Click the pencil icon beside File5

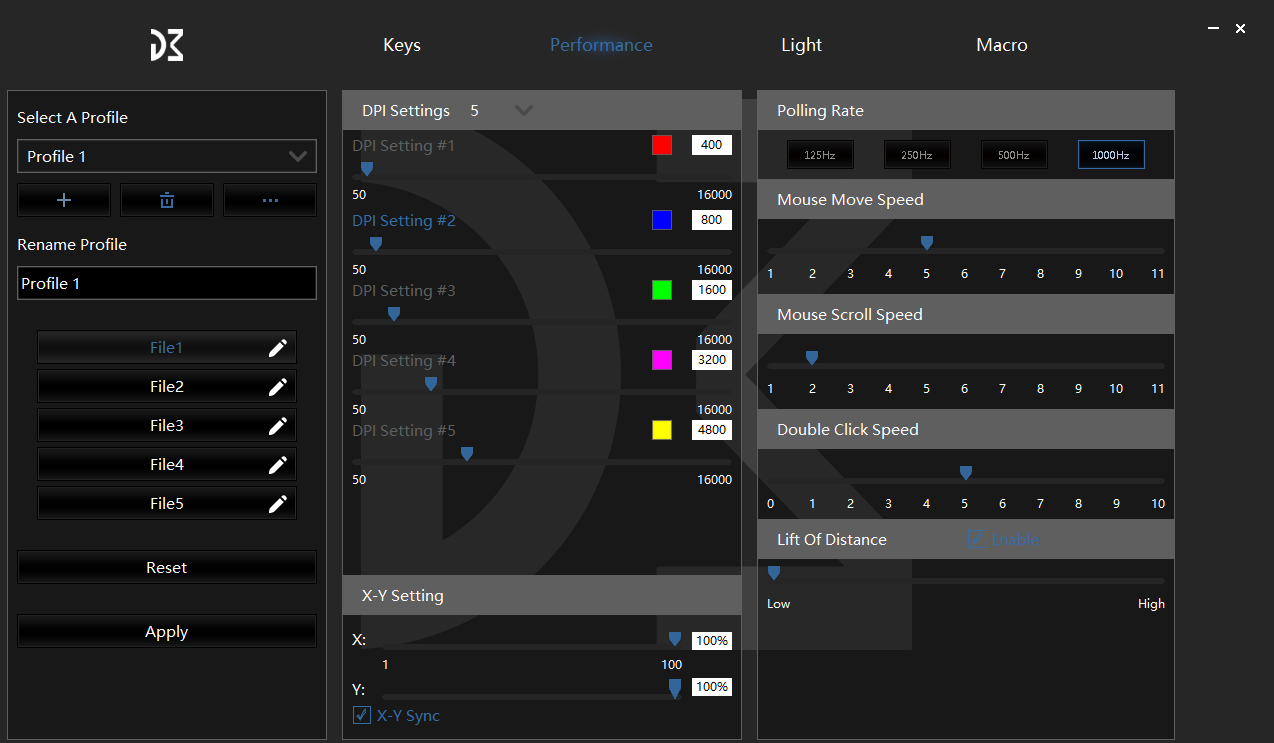pyautogui.click(x=278, y=504)
